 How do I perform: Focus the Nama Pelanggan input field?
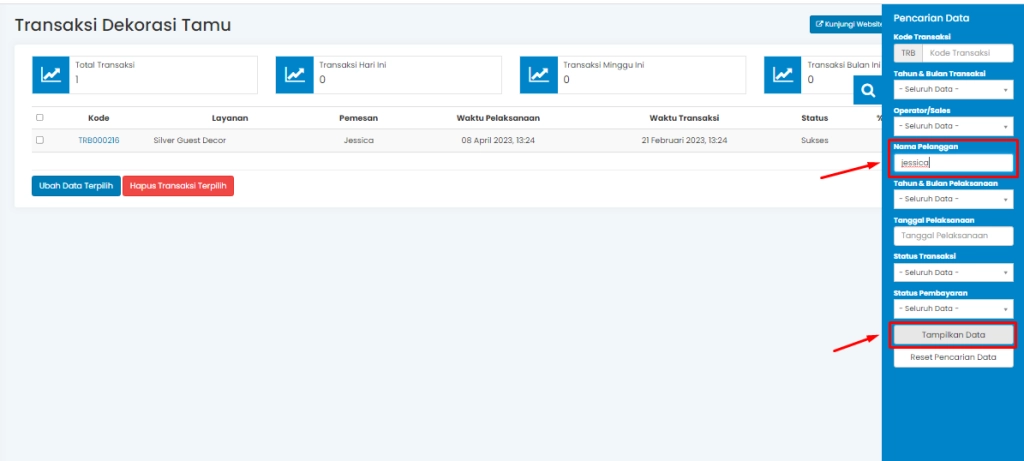[x=953, y=162]
